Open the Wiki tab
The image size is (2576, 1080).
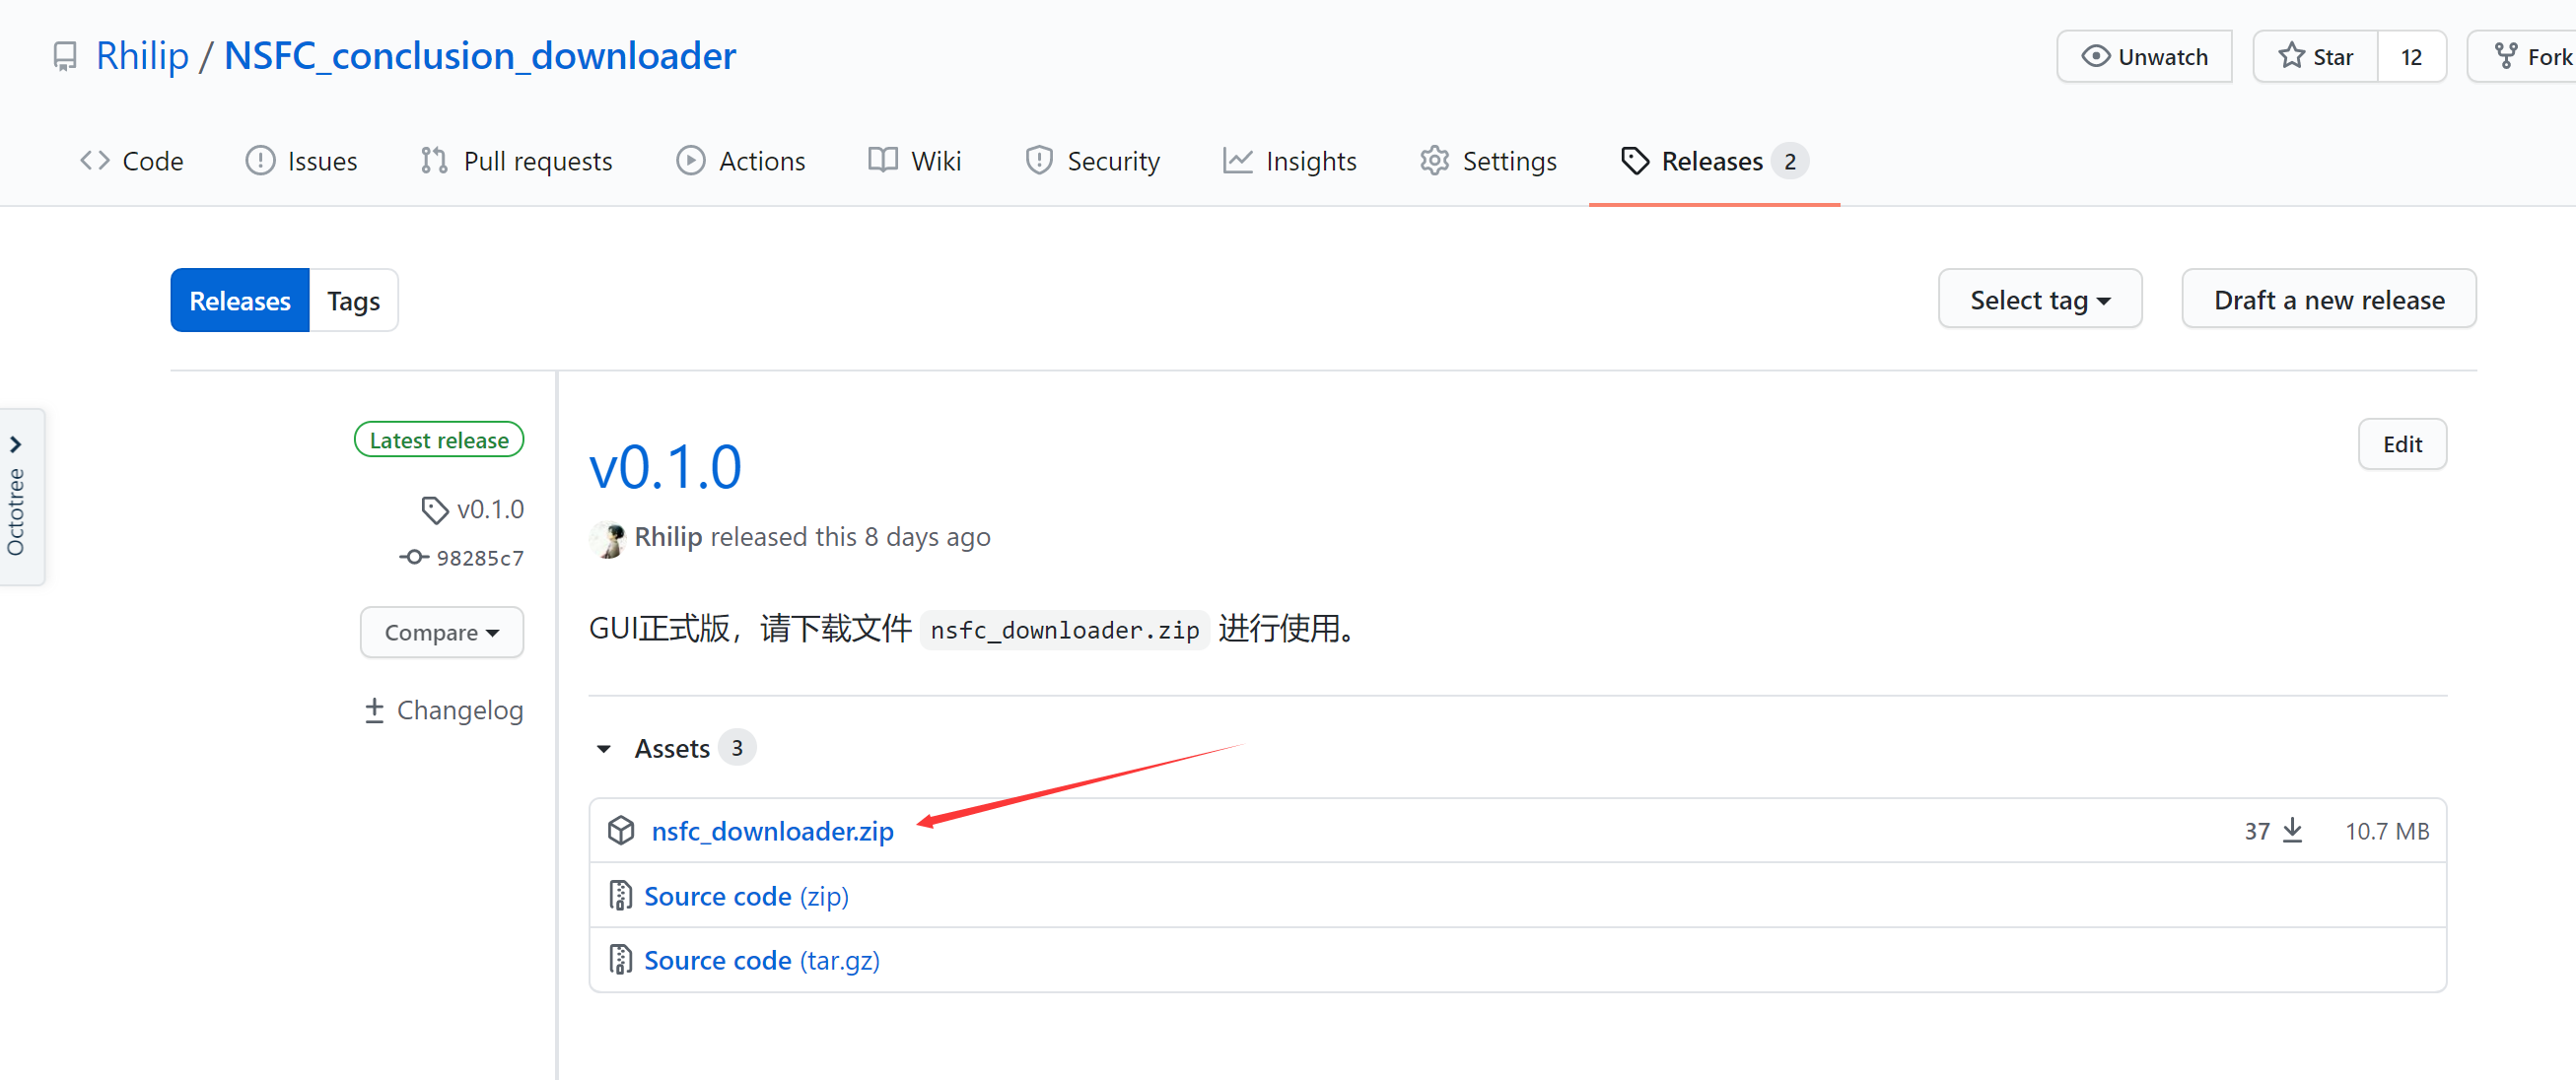pos(914,161)
